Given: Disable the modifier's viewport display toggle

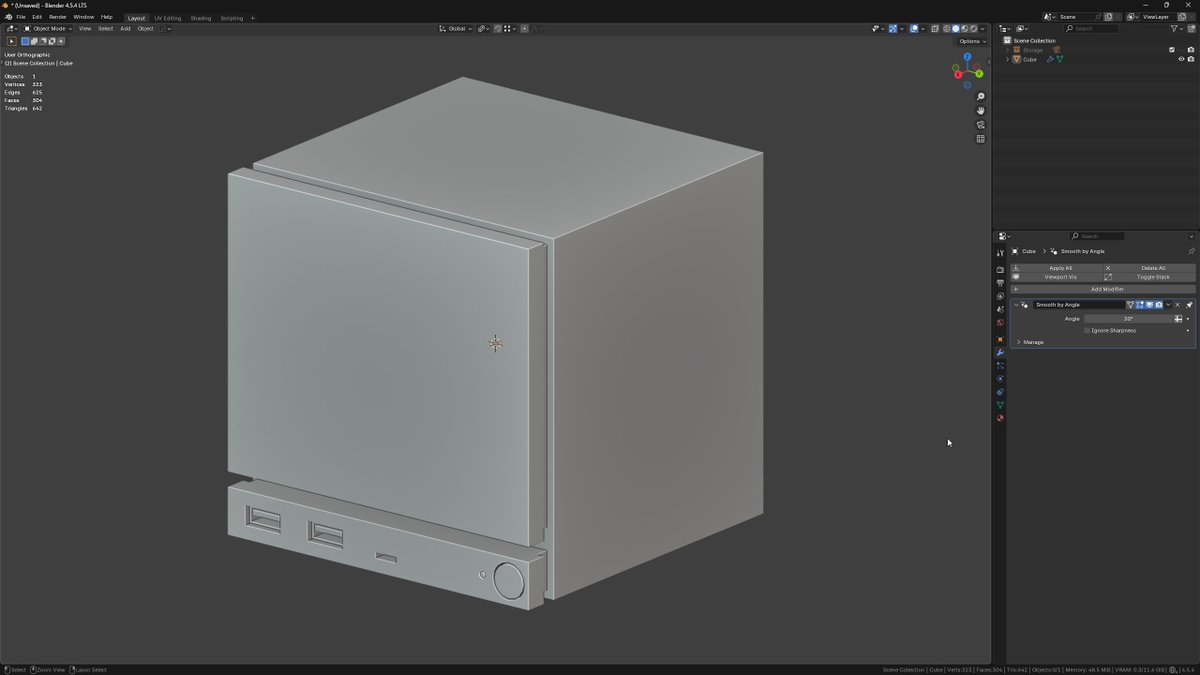Looking at the screenshot, I should tap(1149, 304).
